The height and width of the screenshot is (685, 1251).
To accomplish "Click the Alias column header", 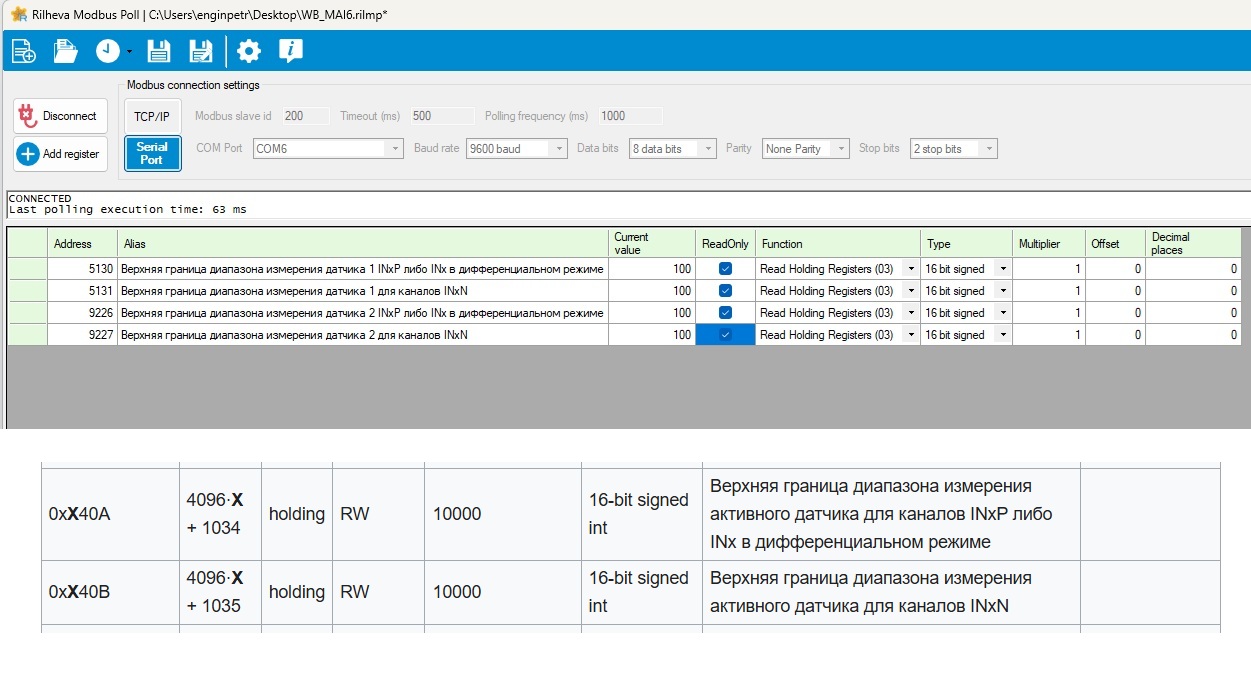I will pos(362,244).
